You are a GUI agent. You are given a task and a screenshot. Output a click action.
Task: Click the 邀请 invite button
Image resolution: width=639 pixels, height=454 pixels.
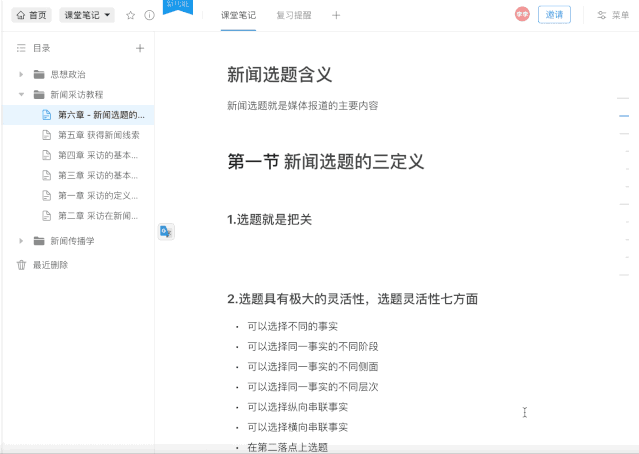554,15
